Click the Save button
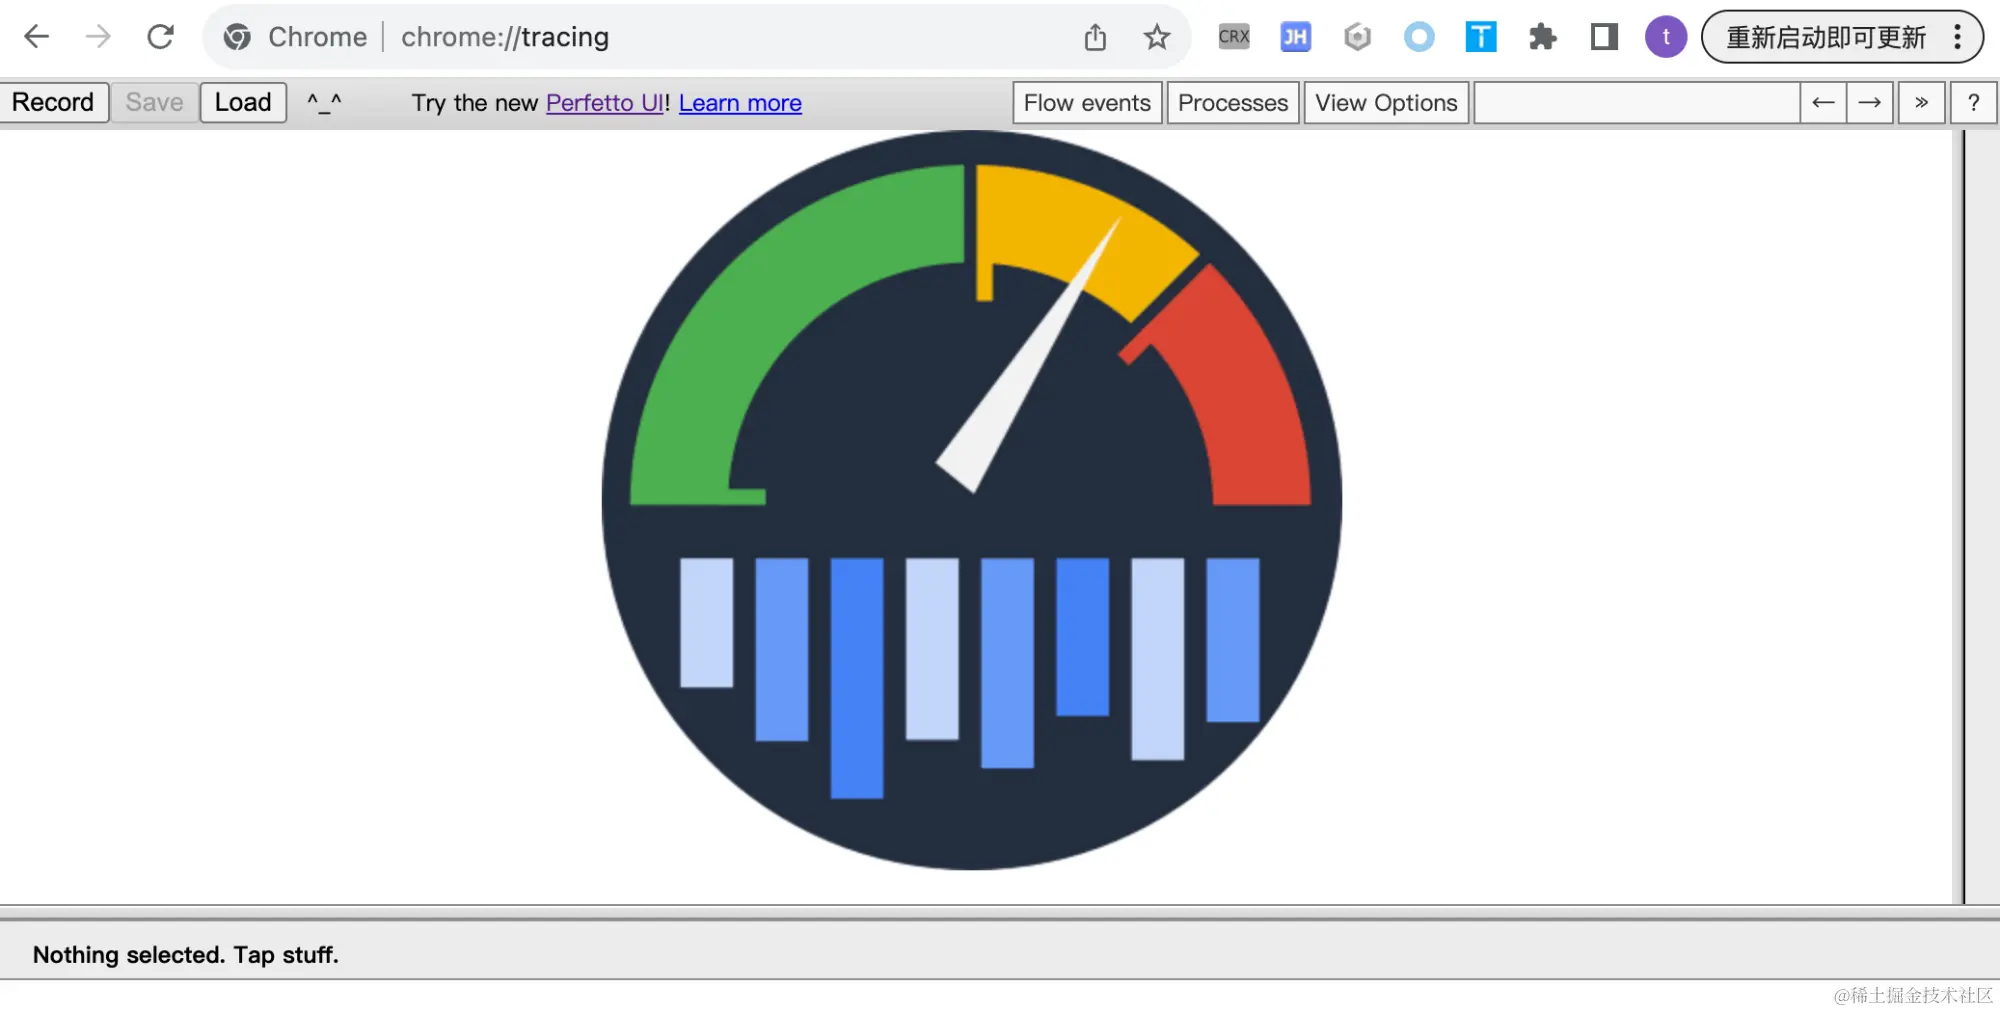The height and width of the screenshot is (1012, 2000). click(154, 102)
